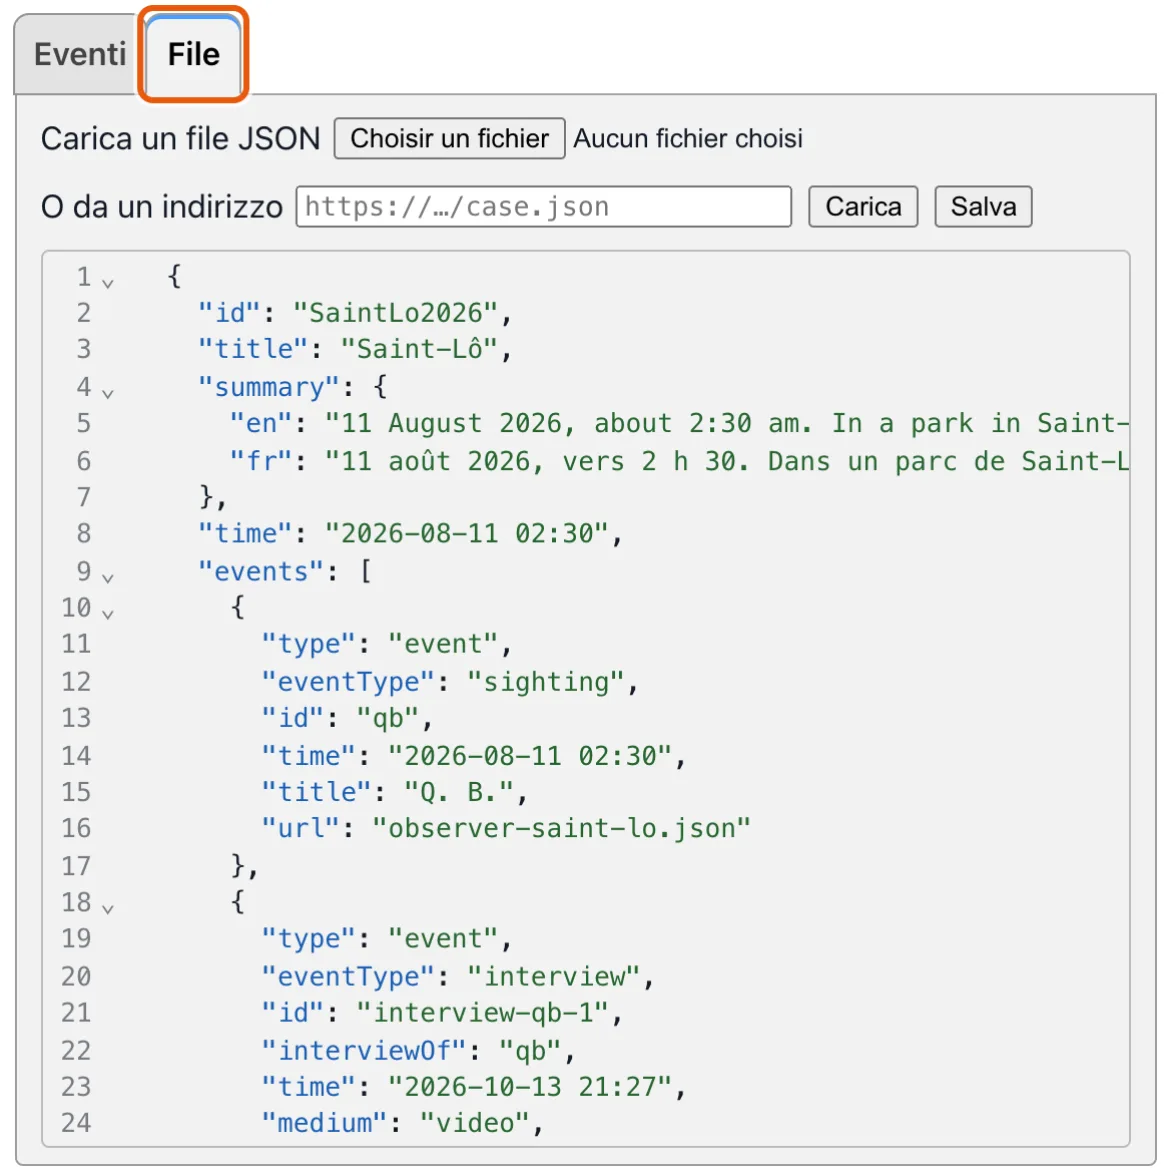Screen dimensions: 1168x1175
Task: Click the Choisir un fichier button
Action: pyautogui.click(x=450, y=139)
